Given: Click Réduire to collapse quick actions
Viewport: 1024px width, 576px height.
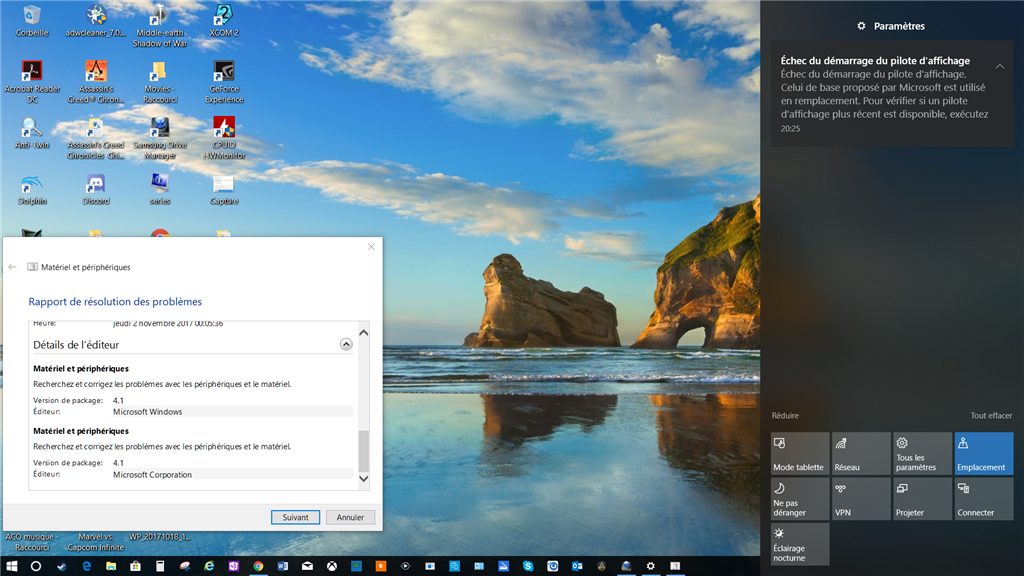Looking at the screenshot, I should point(785,415).
